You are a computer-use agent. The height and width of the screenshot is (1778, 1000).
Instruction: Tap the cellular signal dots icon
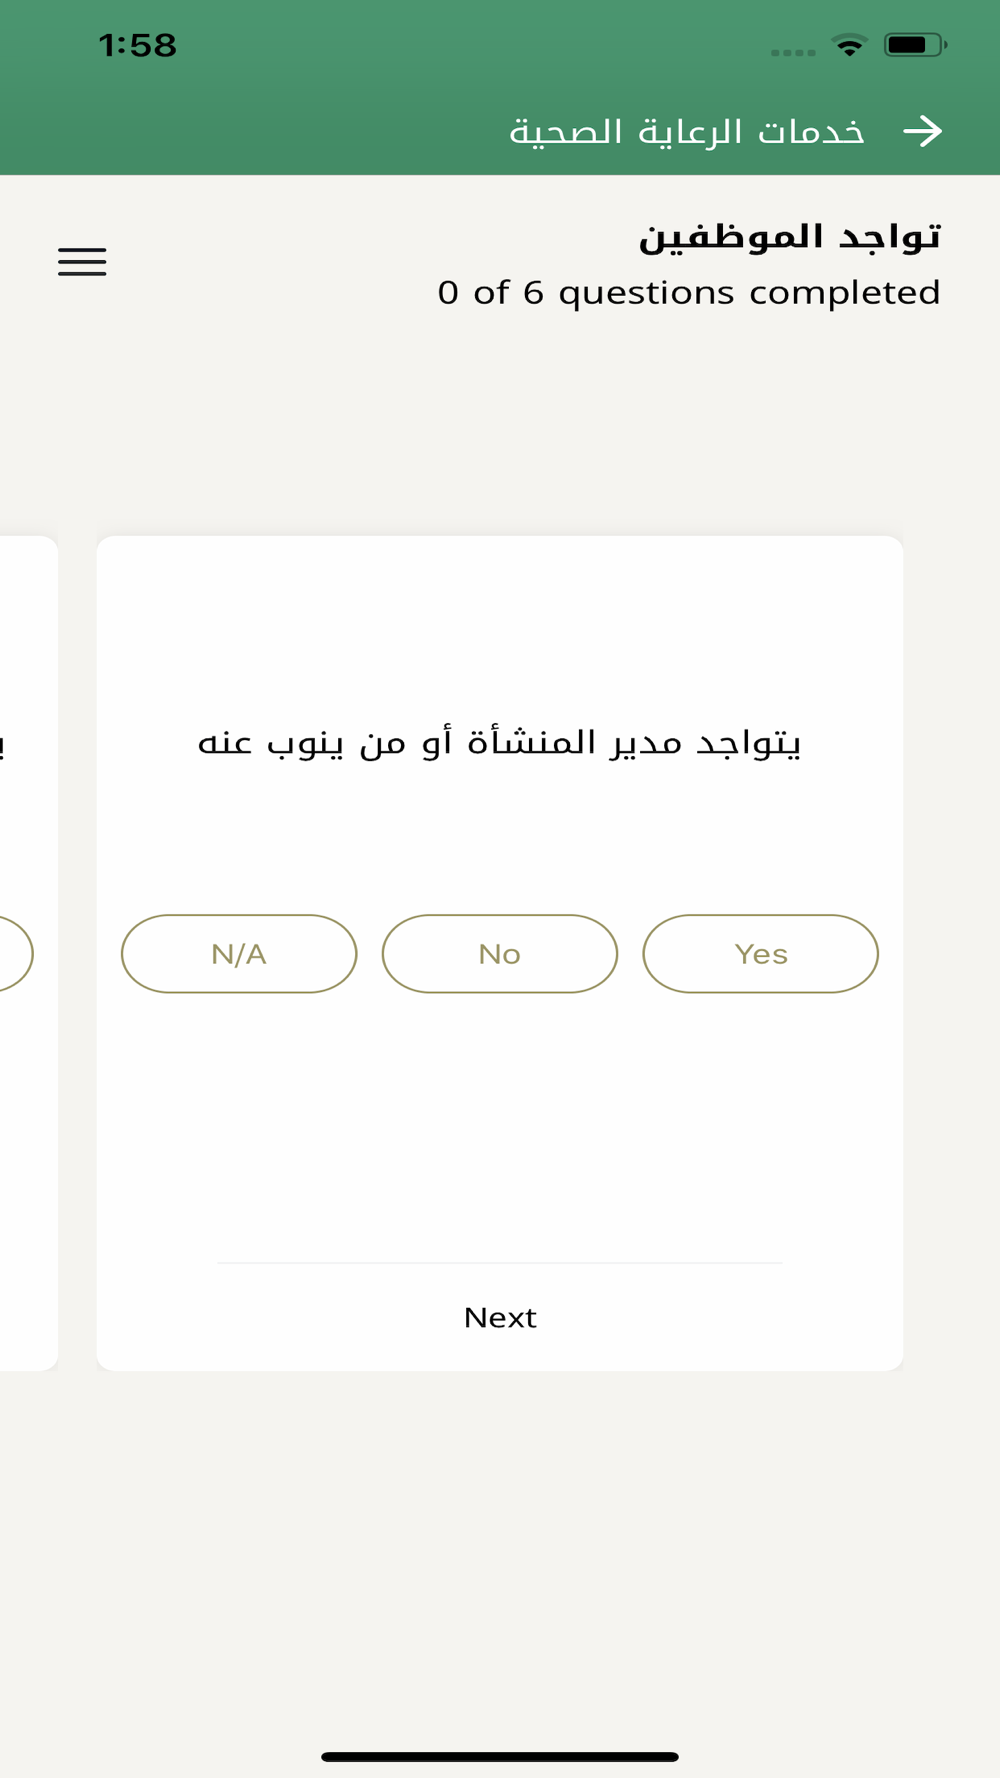pyautogui.click(x=793, y=52)
